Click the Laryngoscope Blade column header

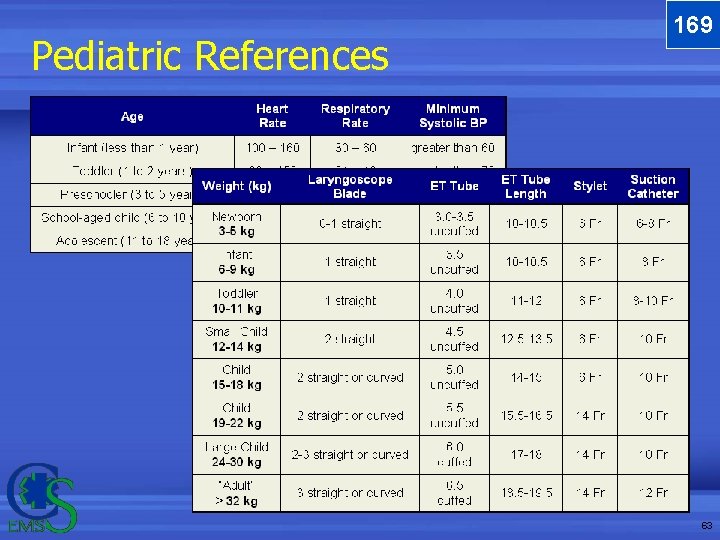coord(350,186)
